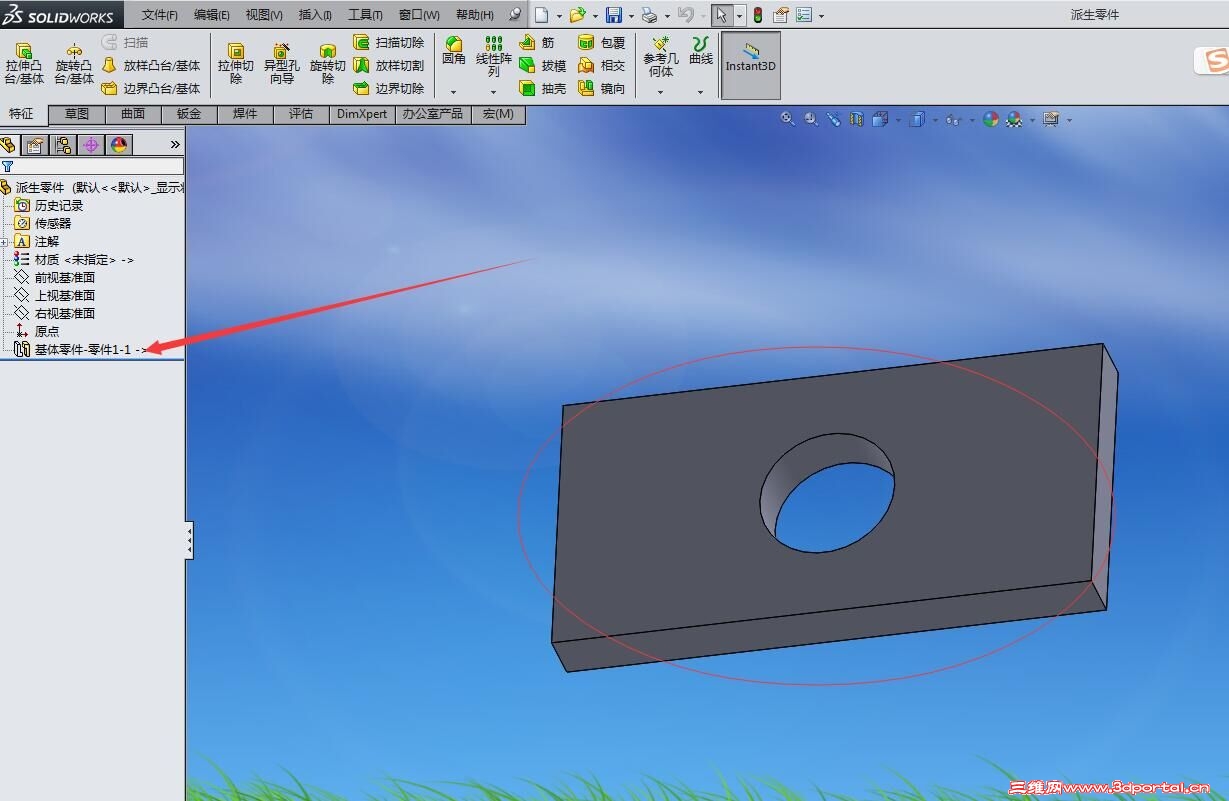Click the 包覆 wrap tool
Screen dimensions: 1229x801
click(x=602, y=42)
